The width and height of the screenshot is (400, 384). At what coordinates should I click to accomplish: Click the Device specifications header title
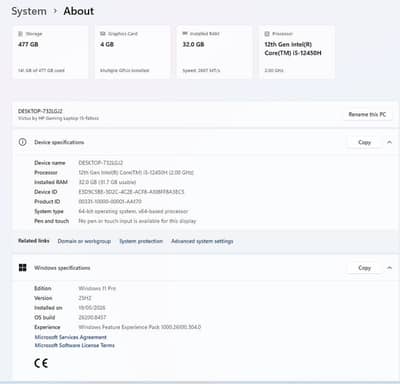59,142
